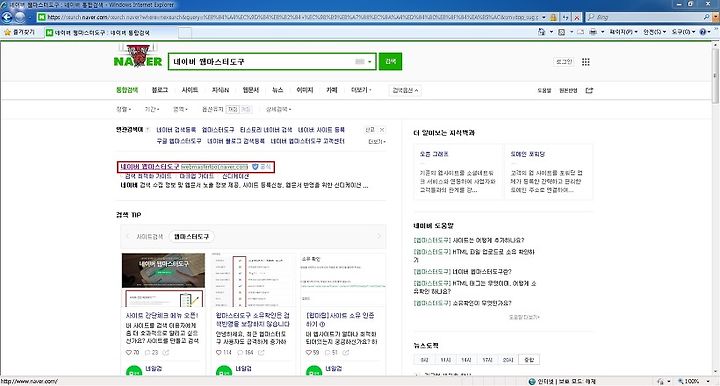Select the 통합검색 tab
720x386 pixels.
tap(127, 90)
